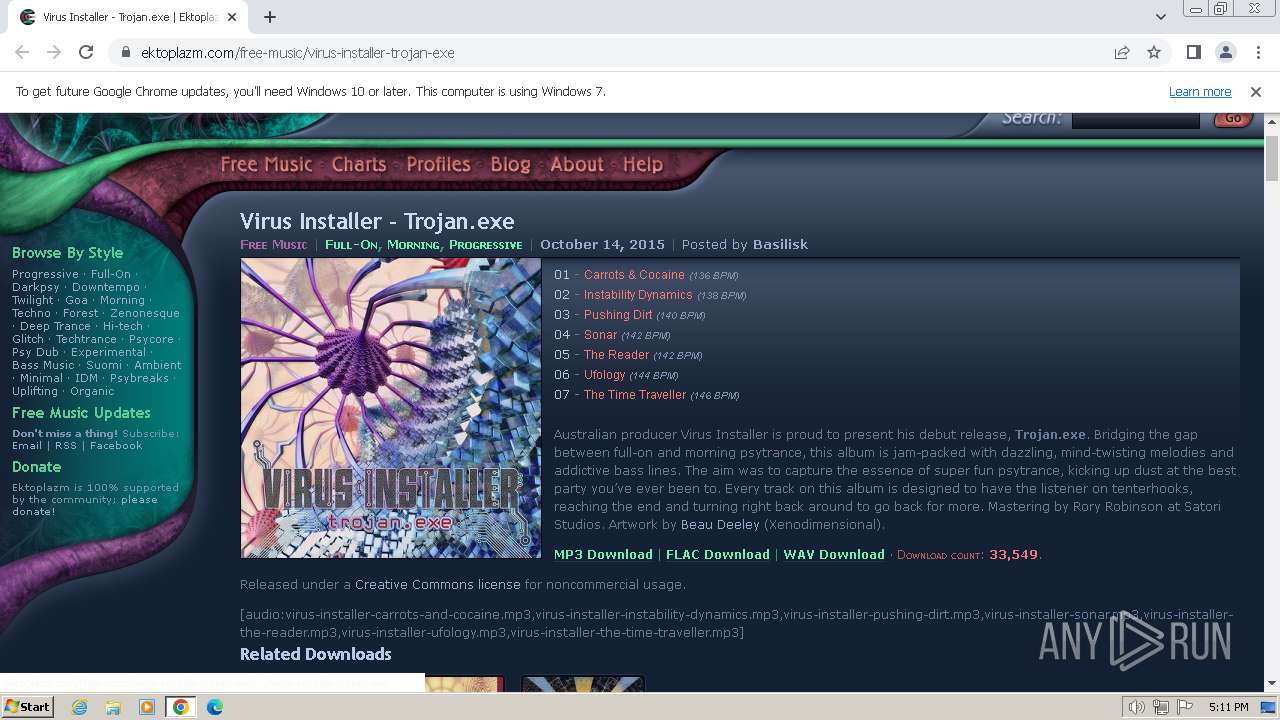Open the Action Center flag tray icon
This screenshot has width=1280, height=720.
coord(1184,707)
